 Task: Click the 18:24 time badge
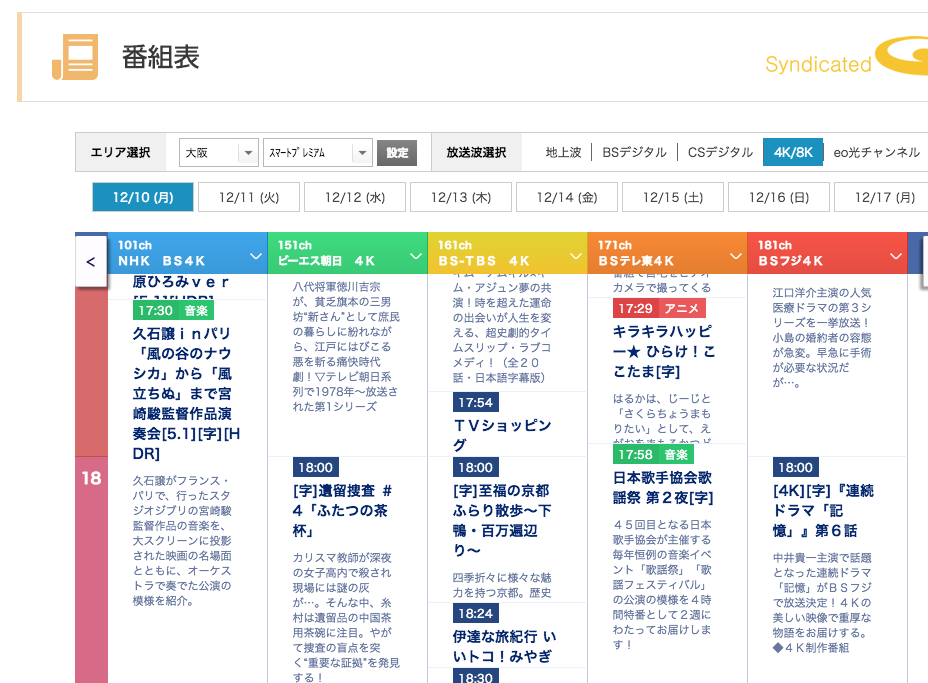476,613
